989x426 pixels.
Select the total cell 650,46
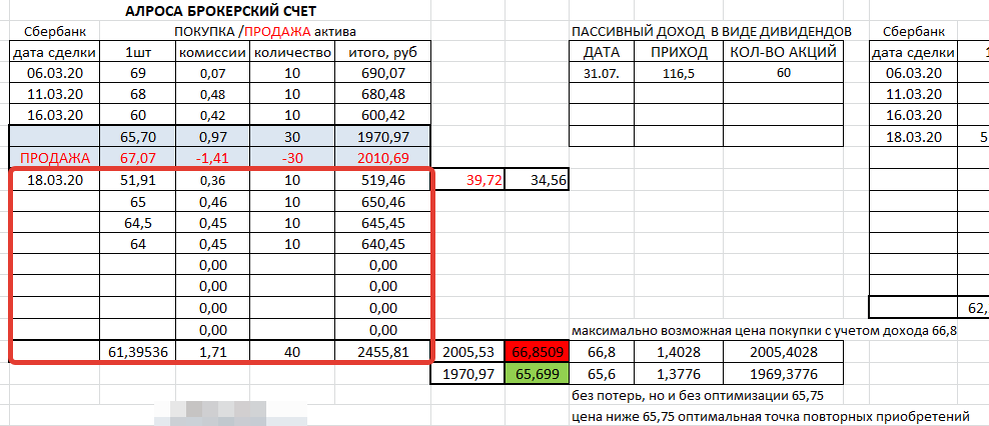point(383,202)
